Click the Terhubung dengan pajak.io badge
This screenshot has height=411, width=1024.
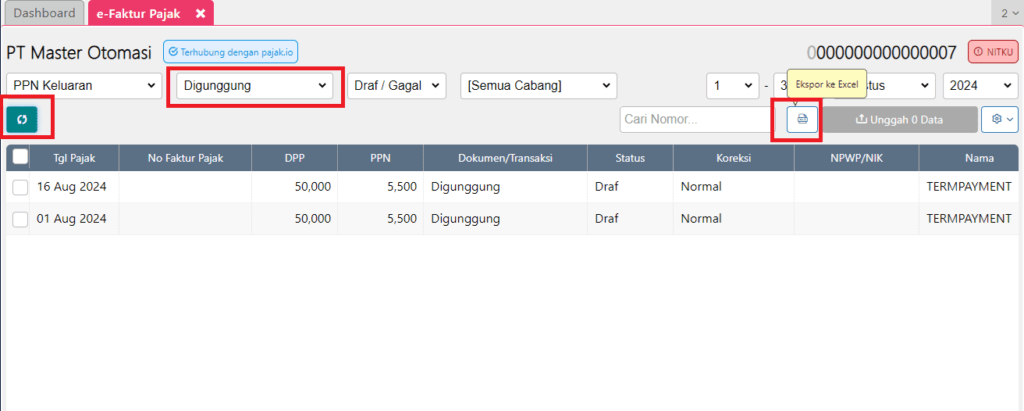tap(231, 52)
